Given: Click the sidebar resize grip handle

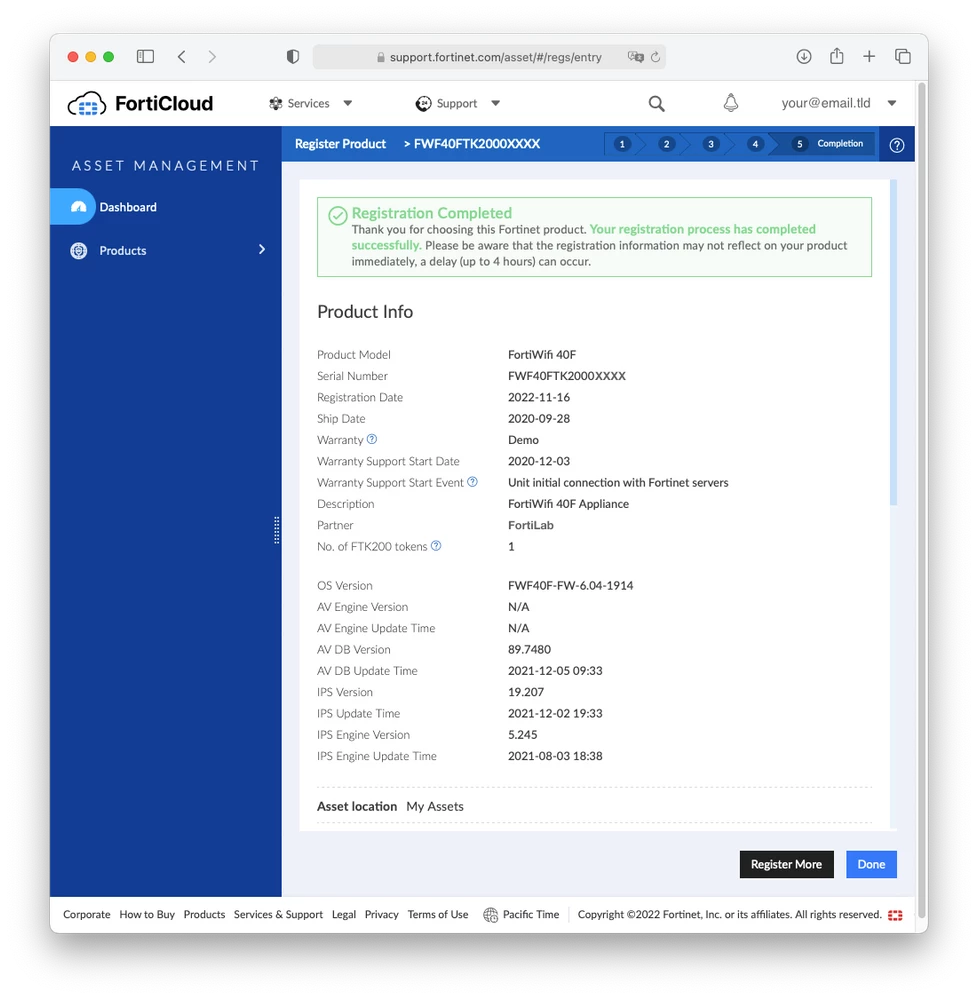Looking at the screenshot, I should pos(277,530).
